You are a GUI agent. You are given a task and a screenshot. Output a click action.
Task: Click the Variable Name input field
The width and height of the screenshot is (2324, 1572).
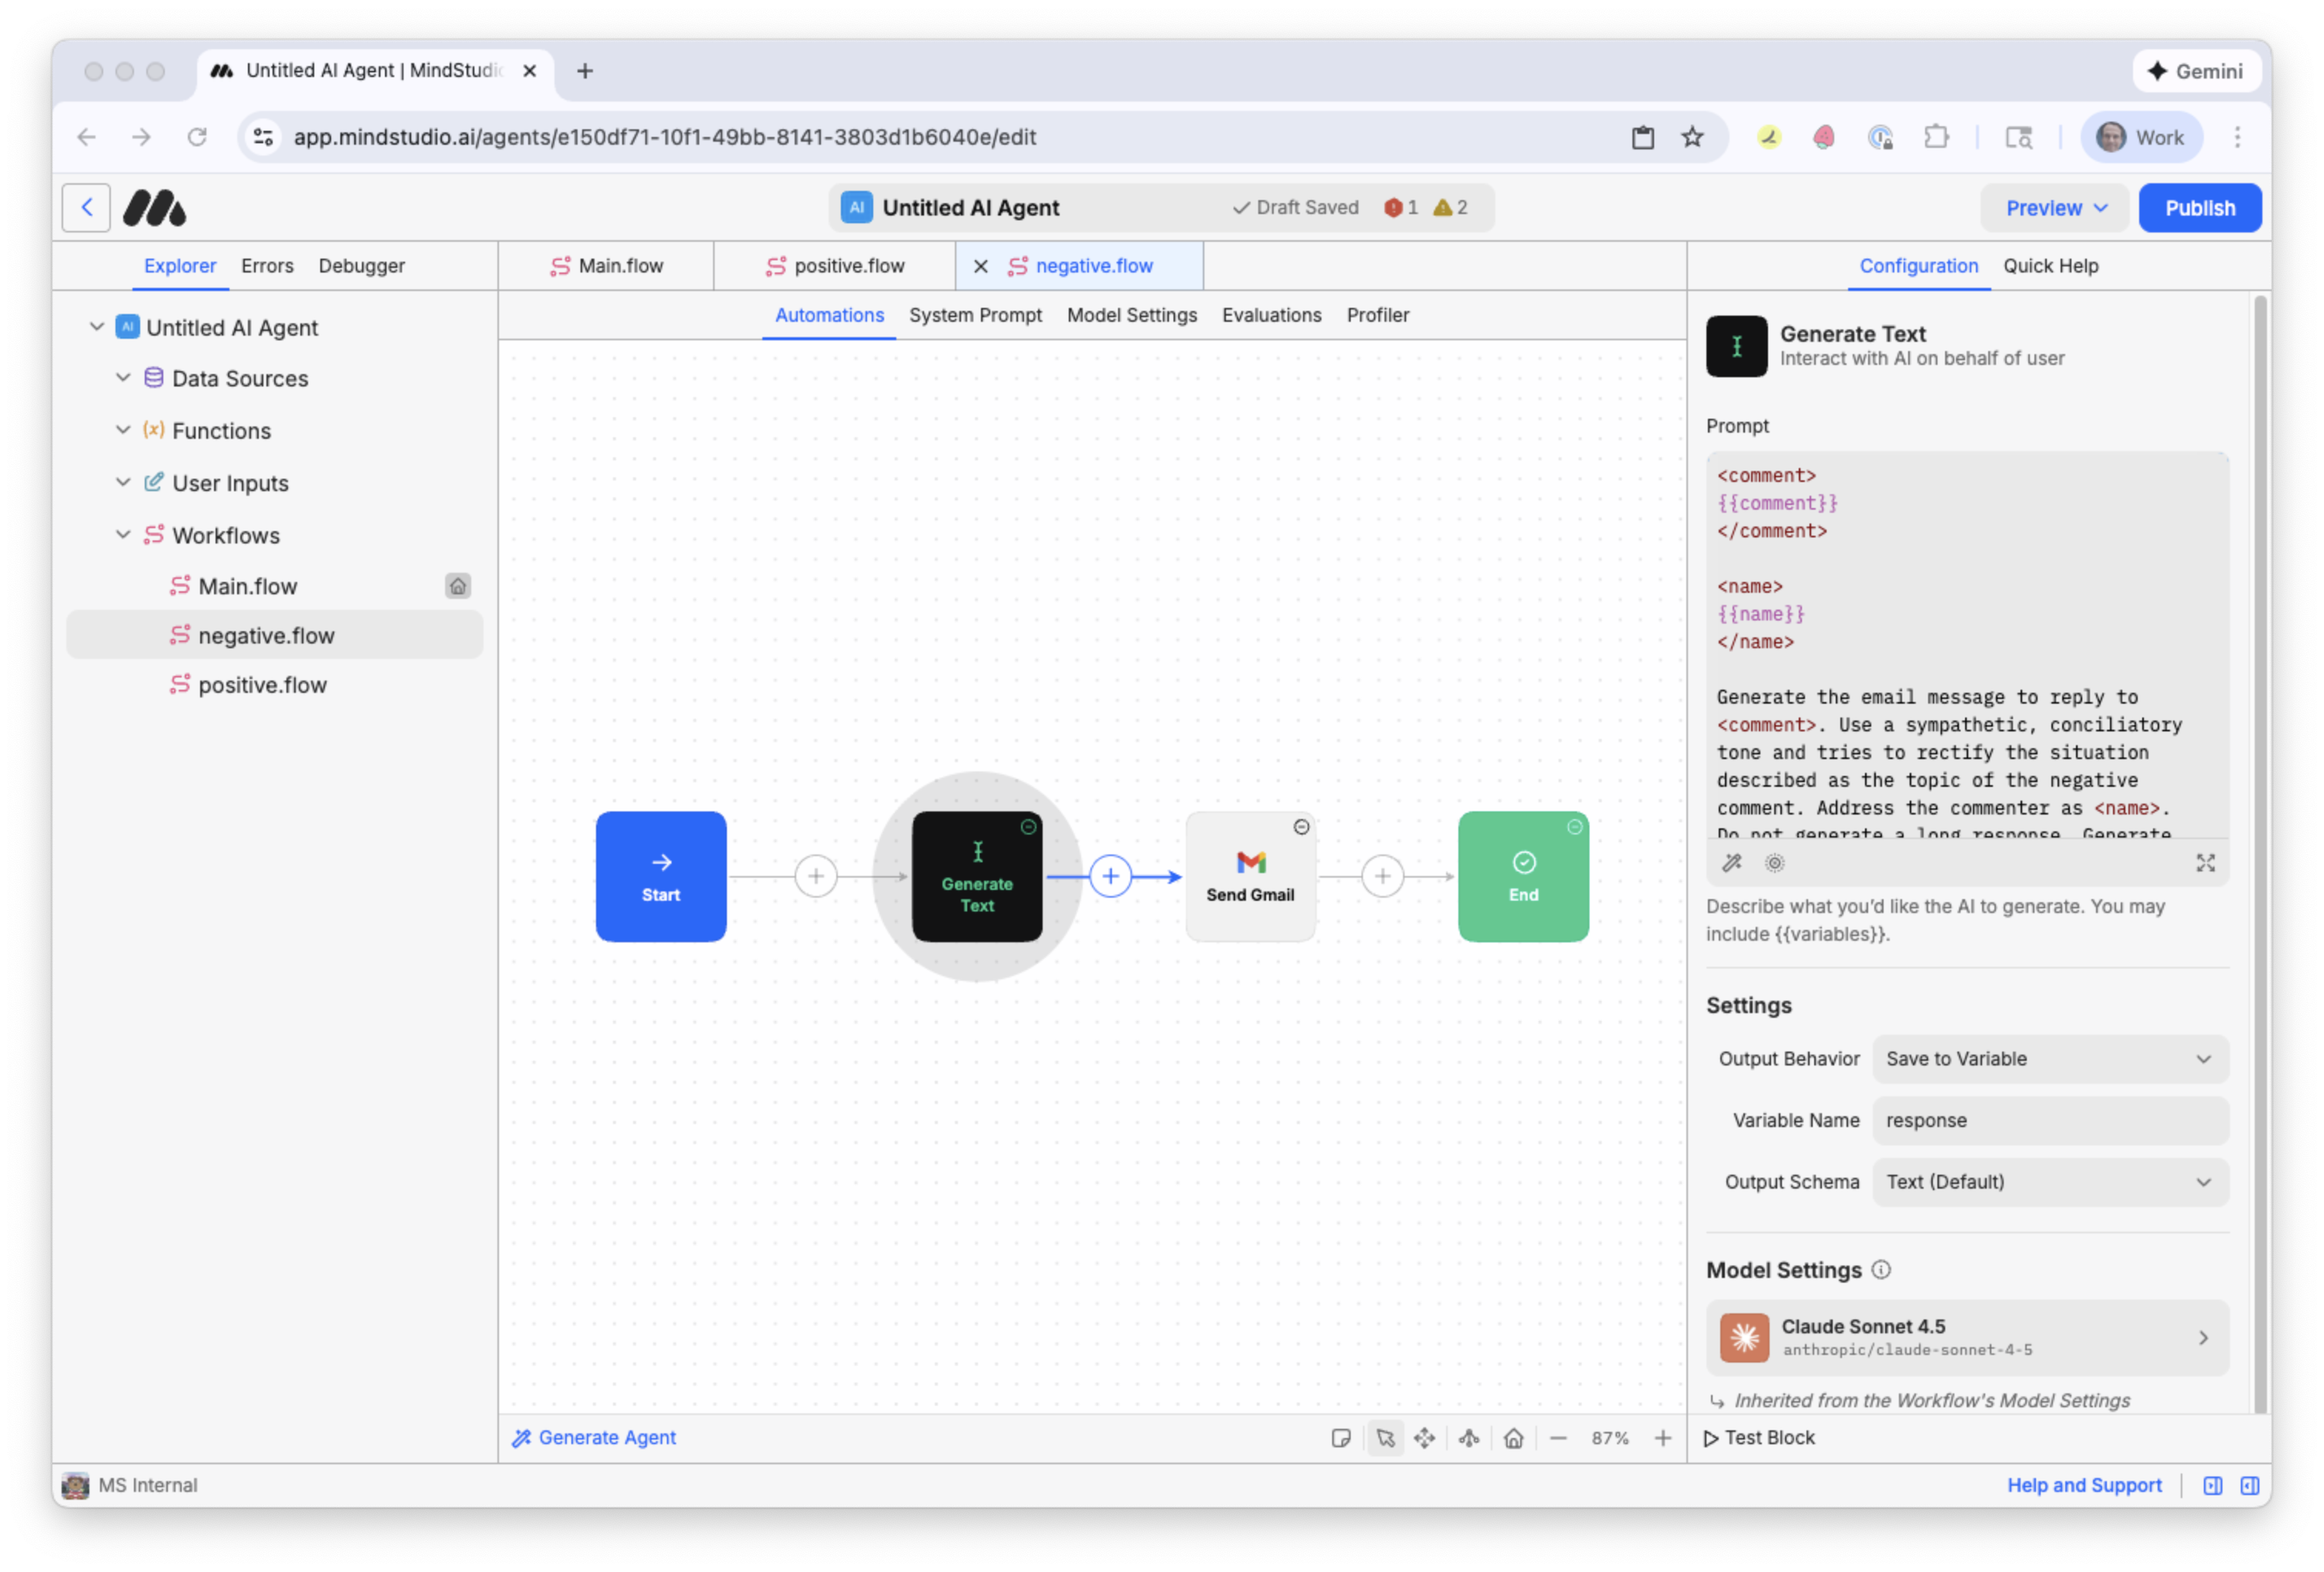point(2049,1120)
